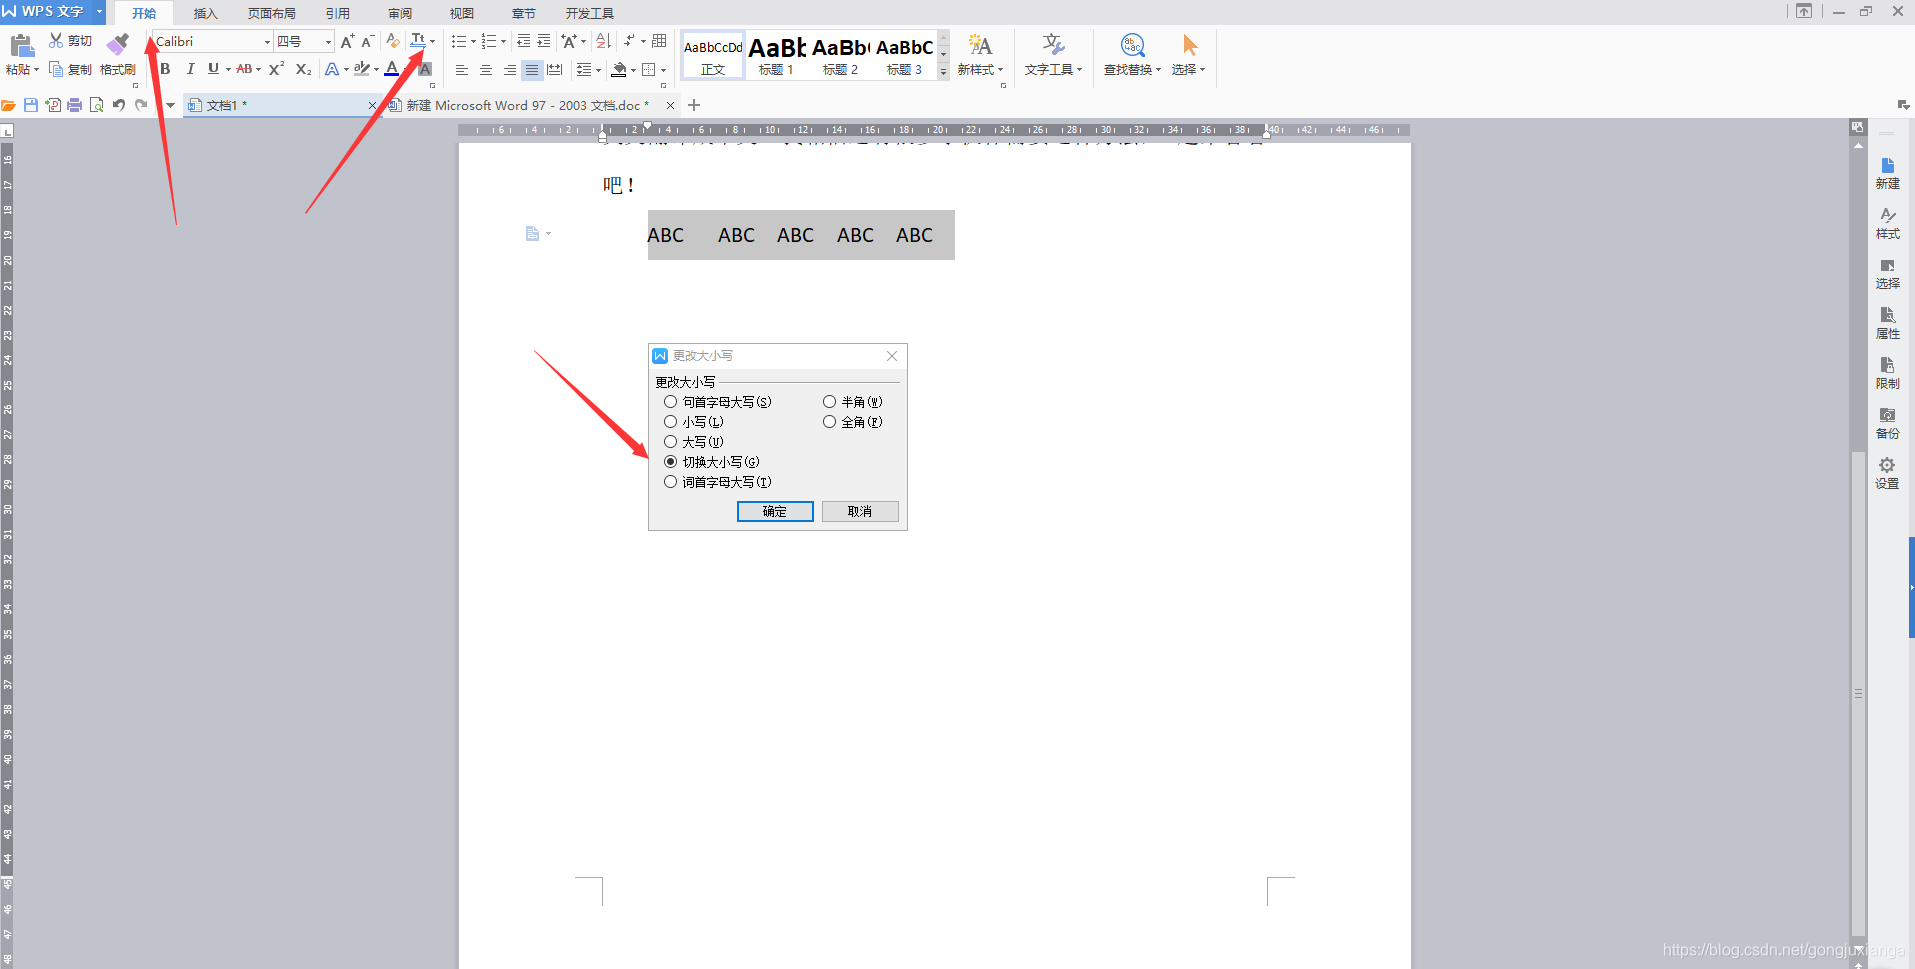Screen dimensions: 1915x969
Task: Open the Calibri font name dropdown
Action: [x=267, y=41]
